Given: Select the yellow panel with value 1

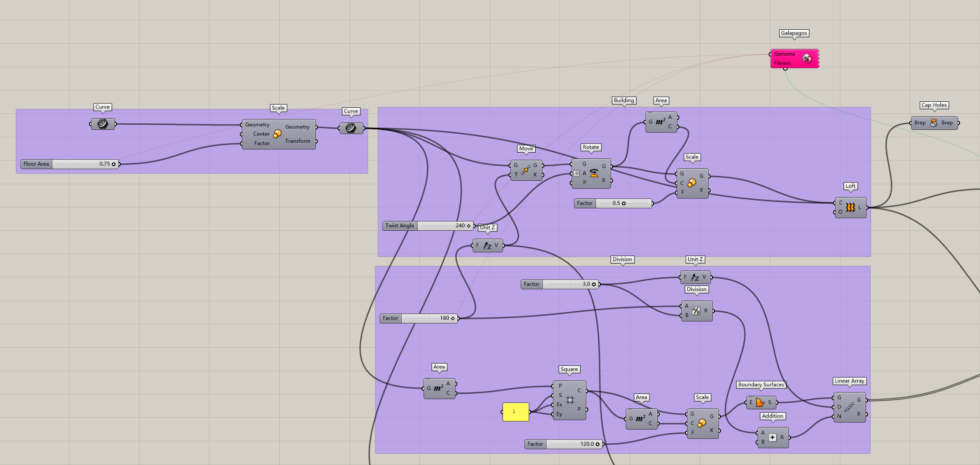Looking at the screenshot, I should pos(516,412).
